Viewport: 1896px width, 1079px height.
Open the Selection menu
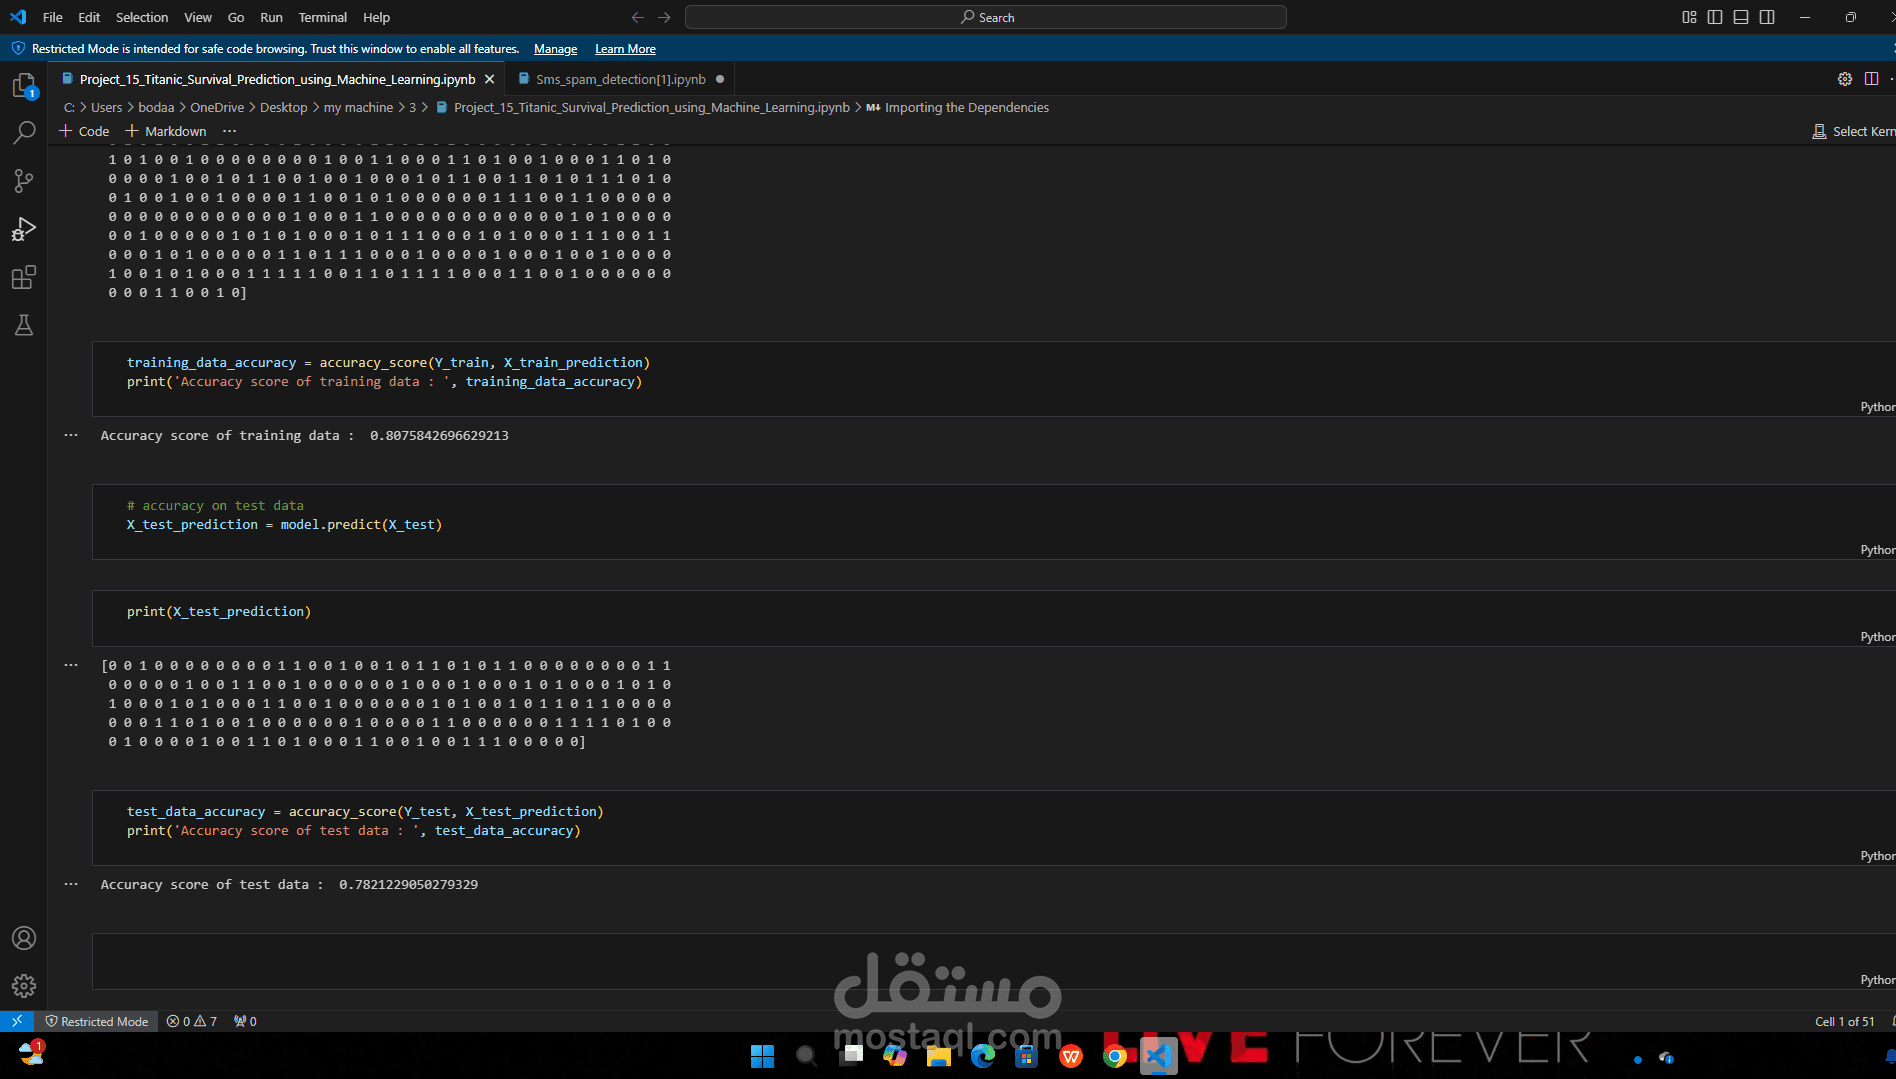[142, 17]
